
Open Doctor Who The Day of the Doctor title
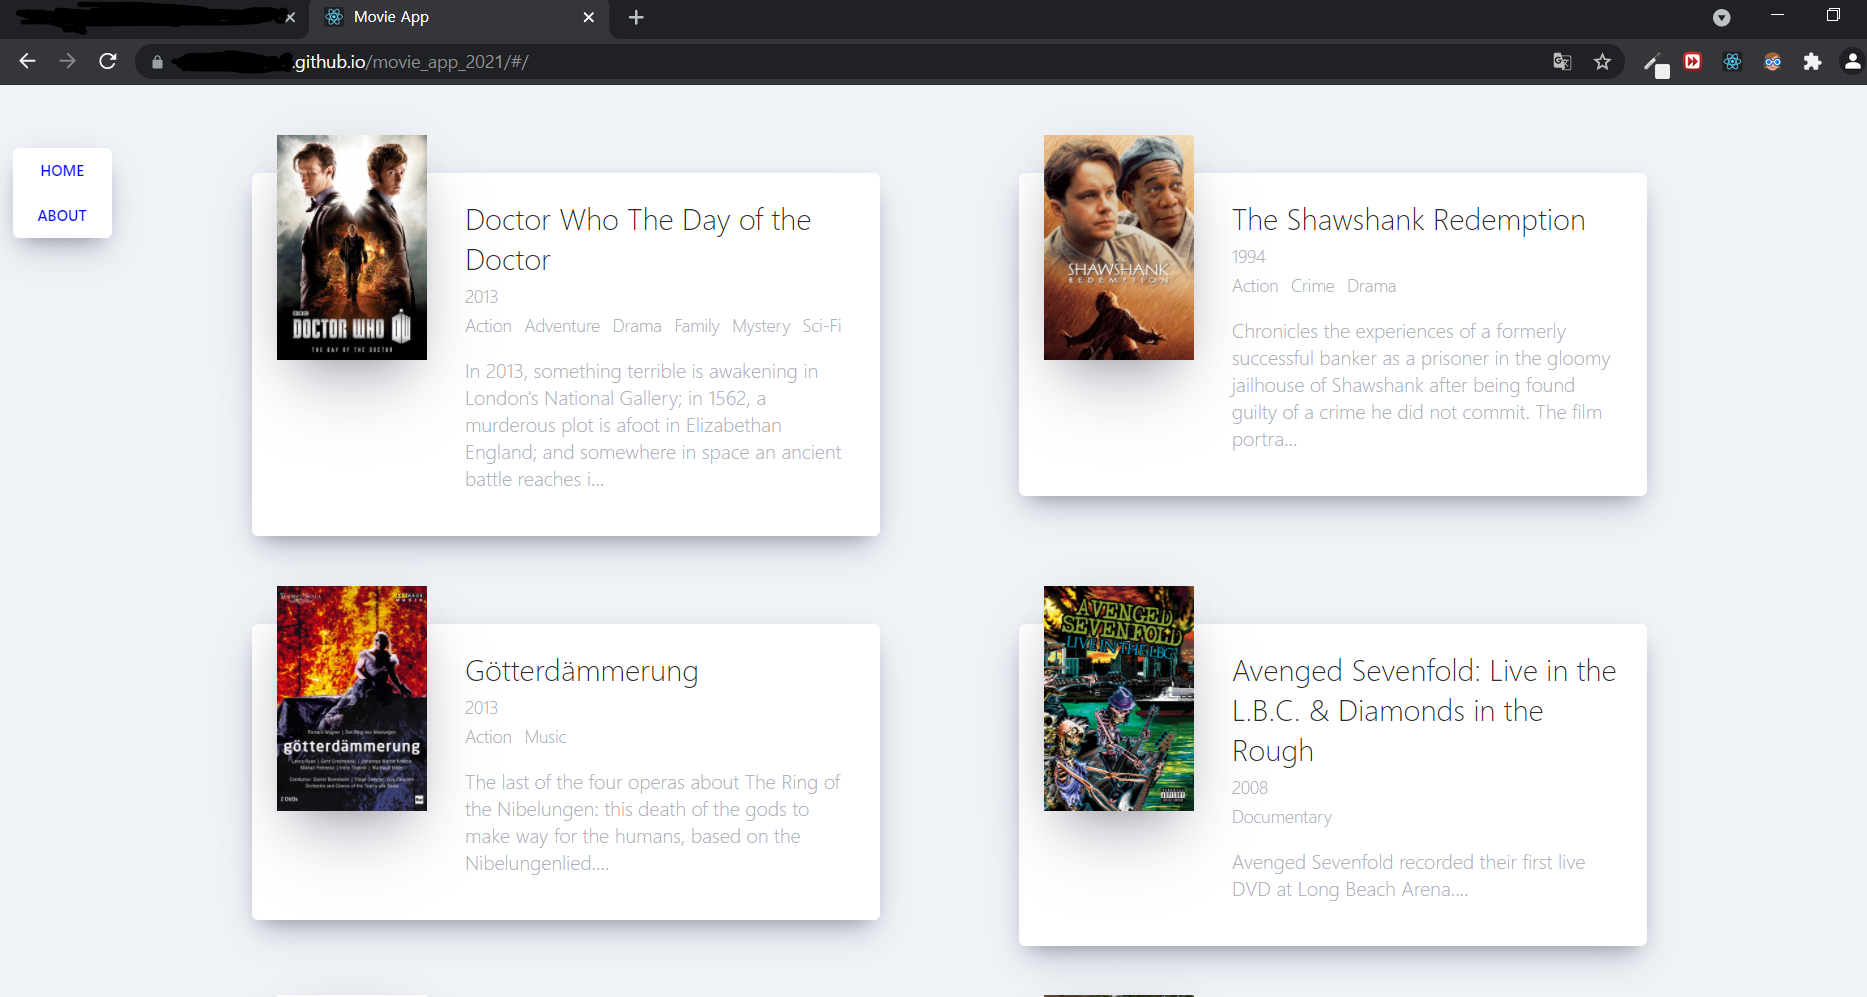638,240
